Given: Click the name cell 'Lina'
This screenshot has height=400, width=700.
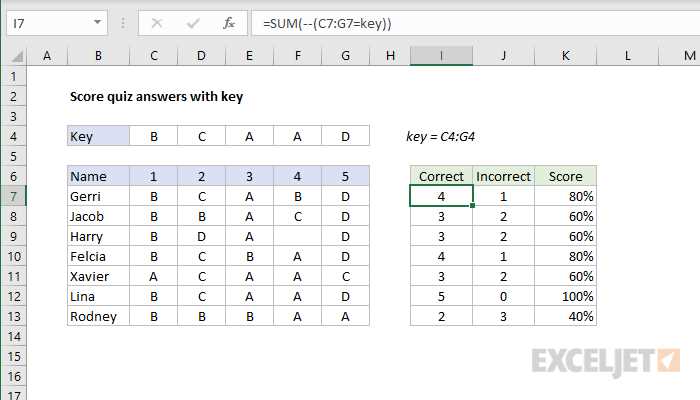Looking at the screenshot, I should point(98,296).
